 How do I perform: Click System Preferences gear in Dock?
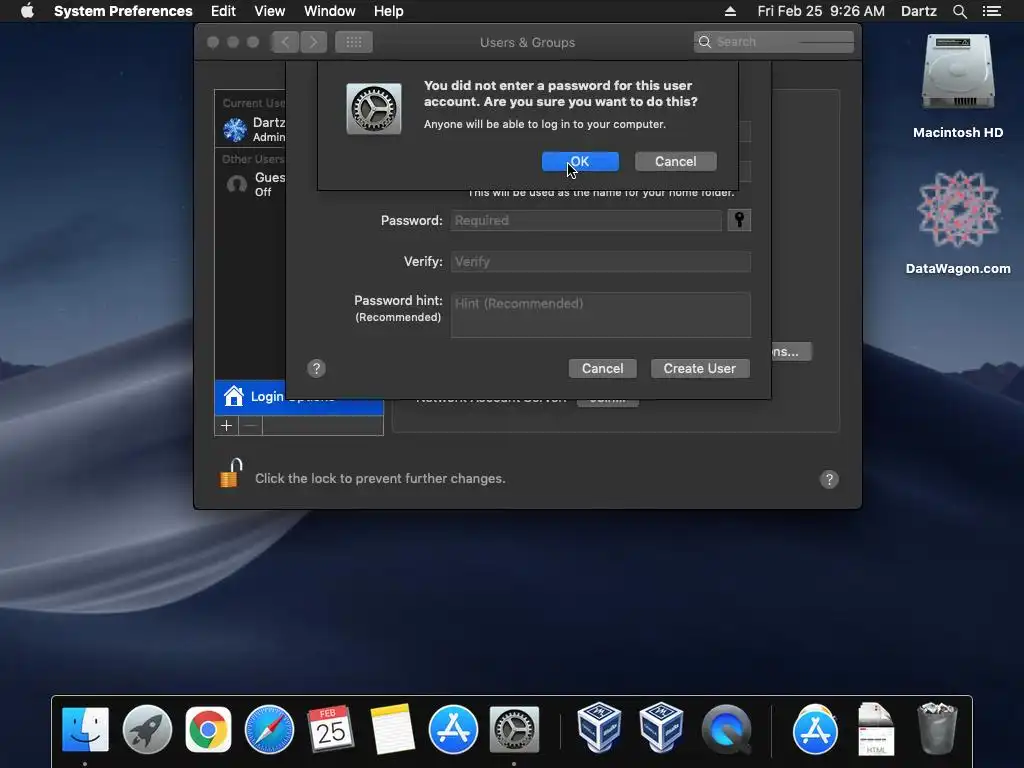pos(514,729)
